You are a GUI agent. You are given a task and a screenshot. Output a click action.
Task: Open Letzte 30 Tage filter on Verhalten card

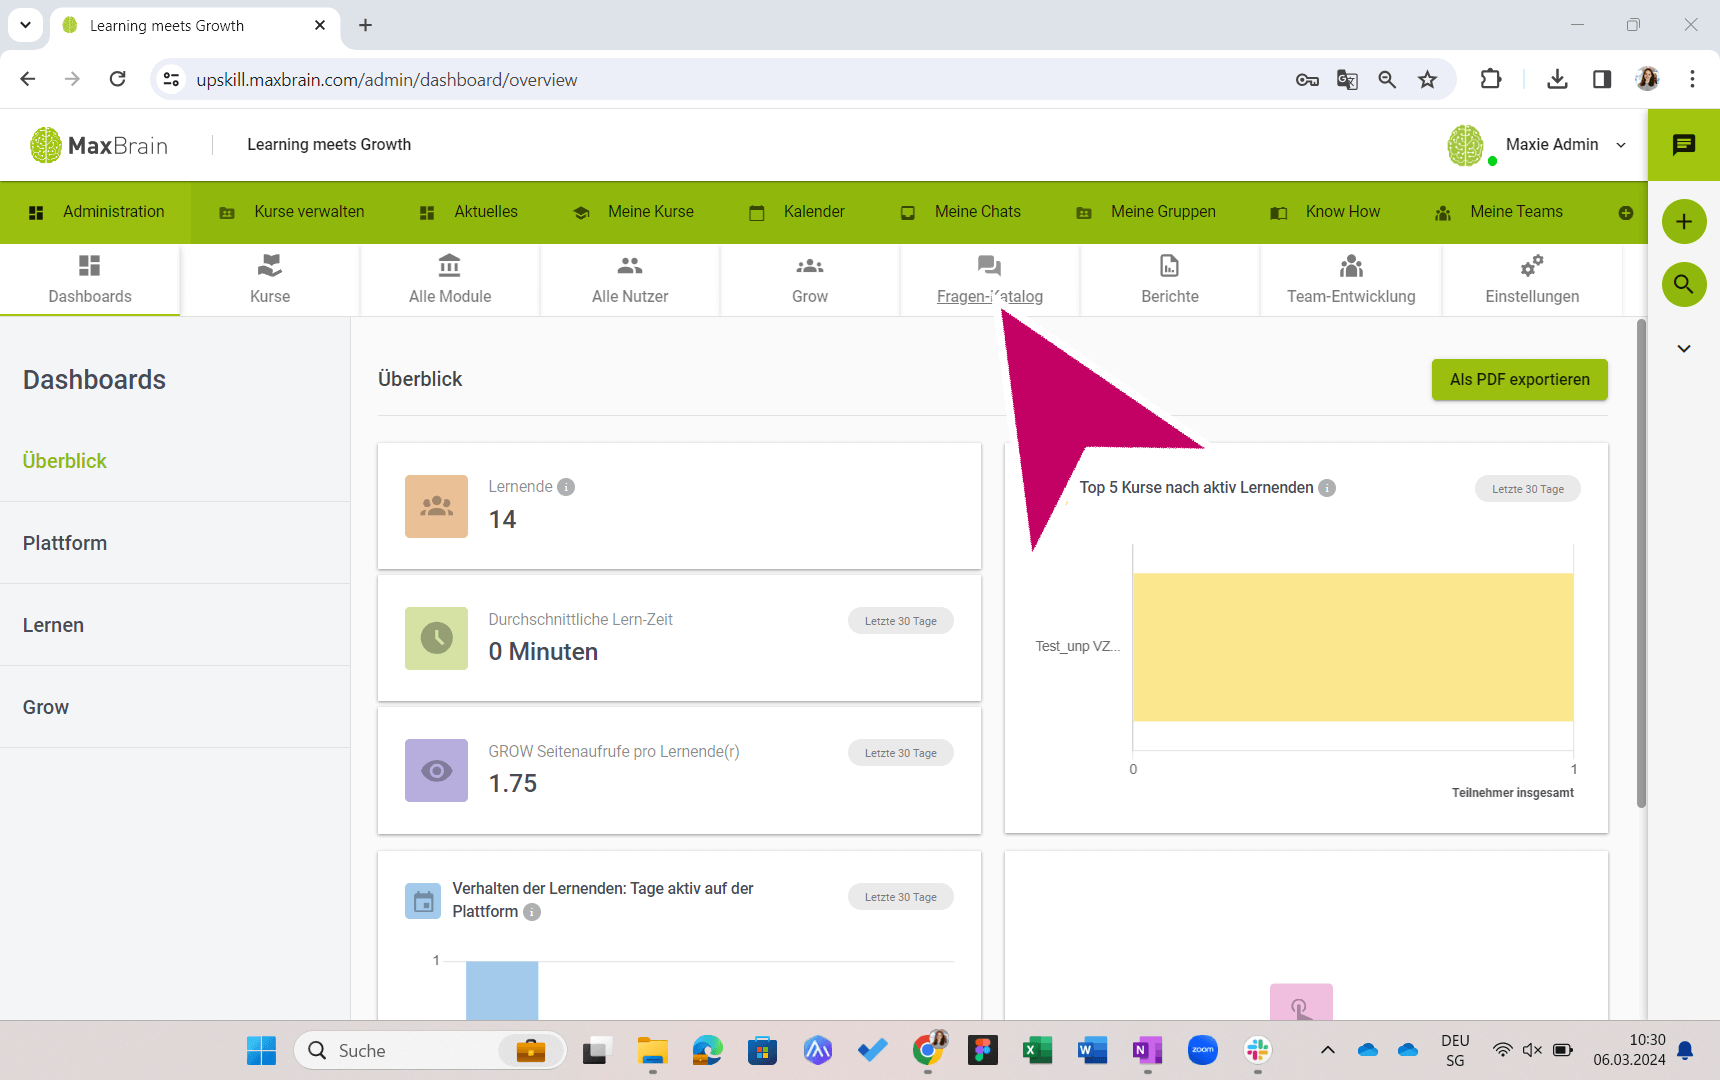pyautogui.click(x=901, y=897)
